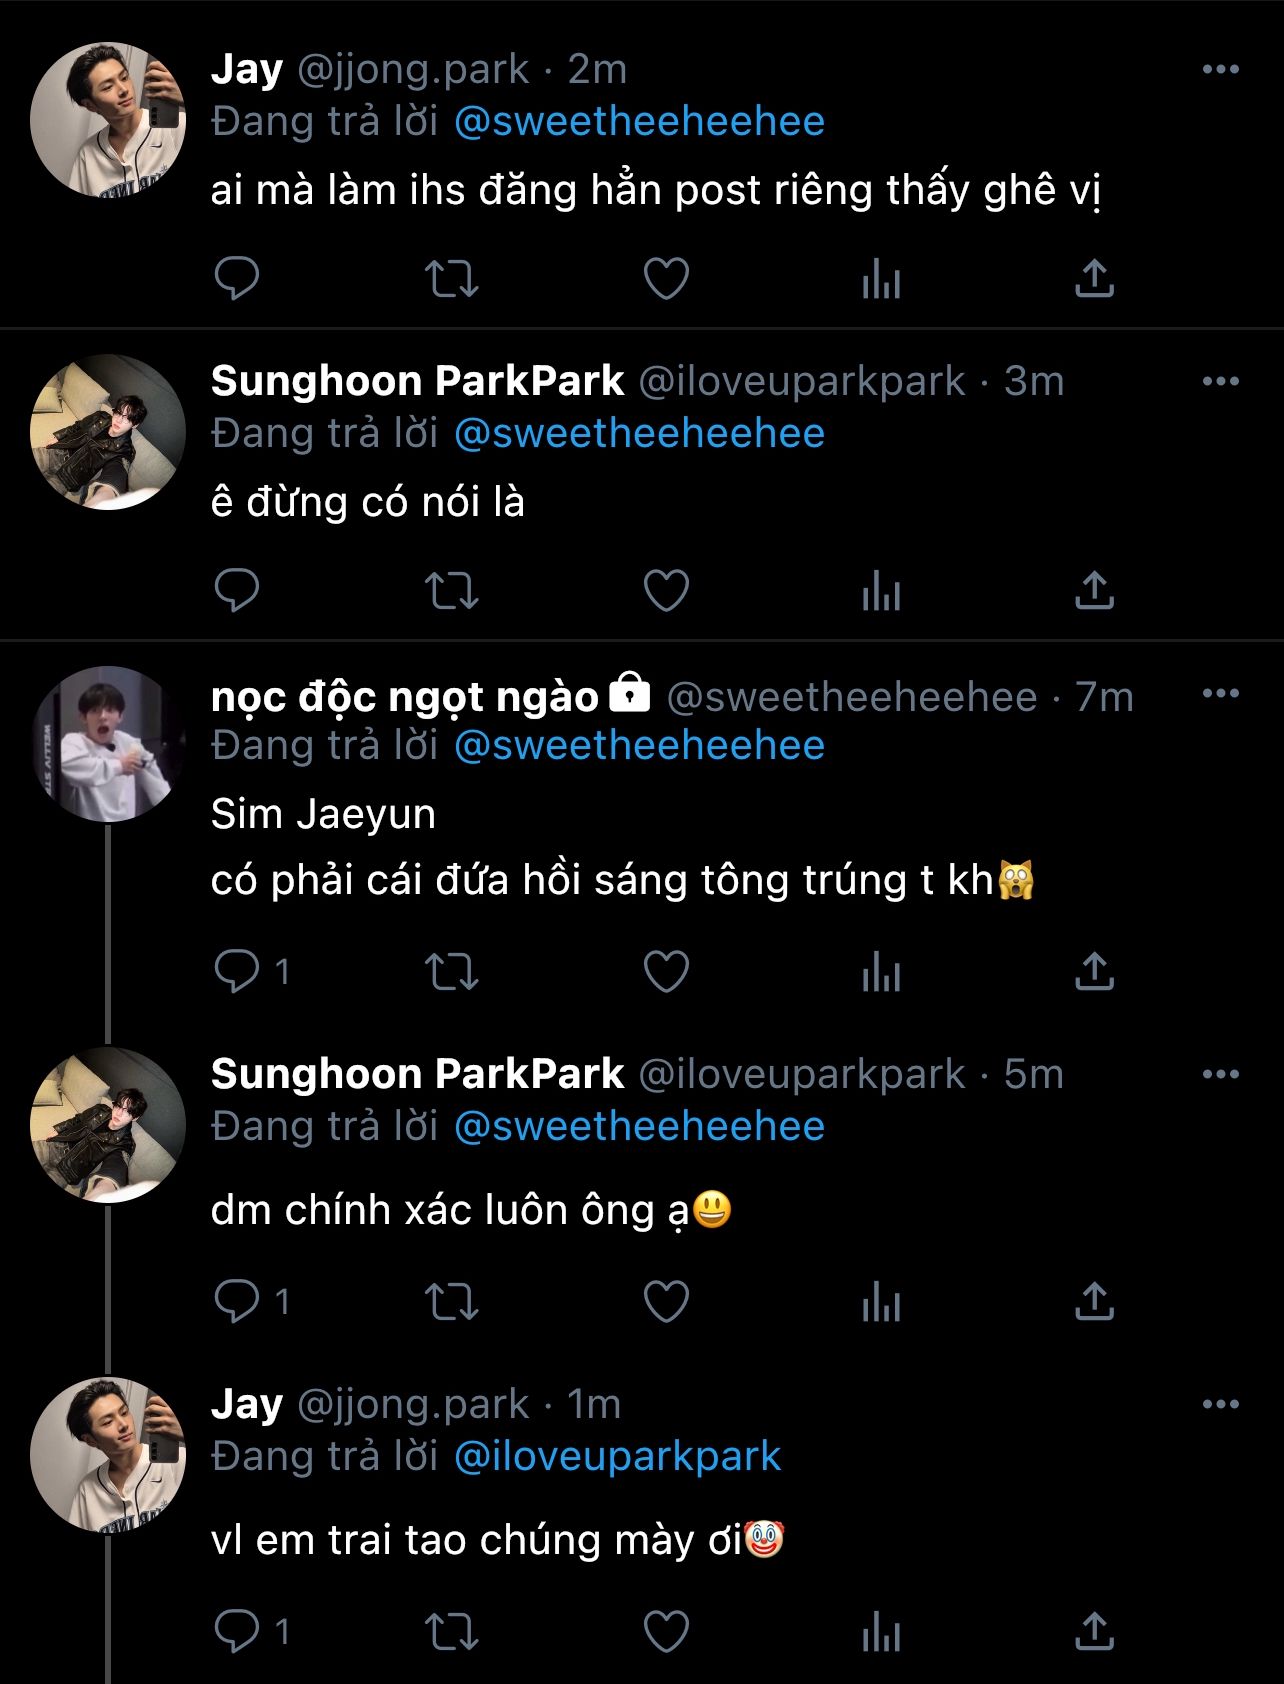The height and width of the screenshot is (1684, 1284).
Task: Open more menu on Sunghoon's 3m tweet
Action: (x=1220, y=381)
